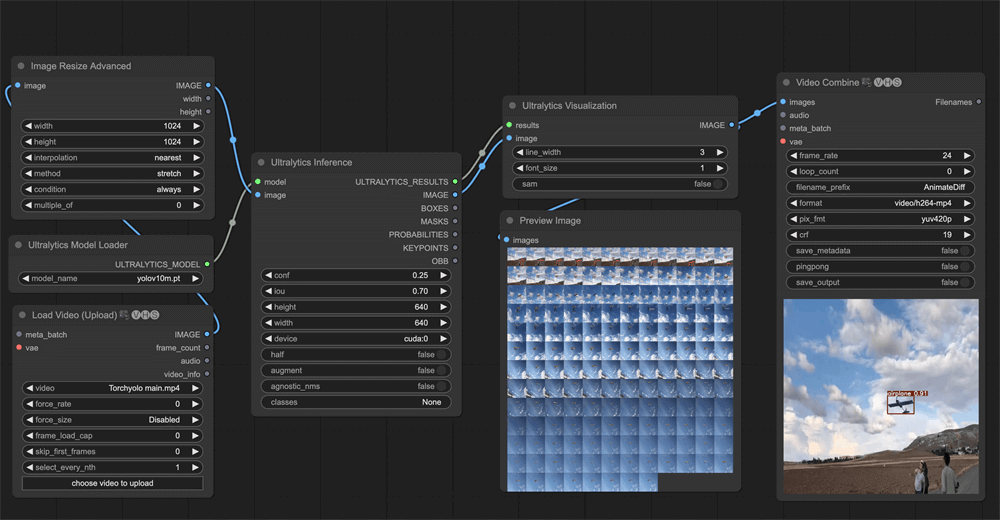1000x520 pixels.
Task: Toggle the agnostic_nms option
Action: coord(356,387)
